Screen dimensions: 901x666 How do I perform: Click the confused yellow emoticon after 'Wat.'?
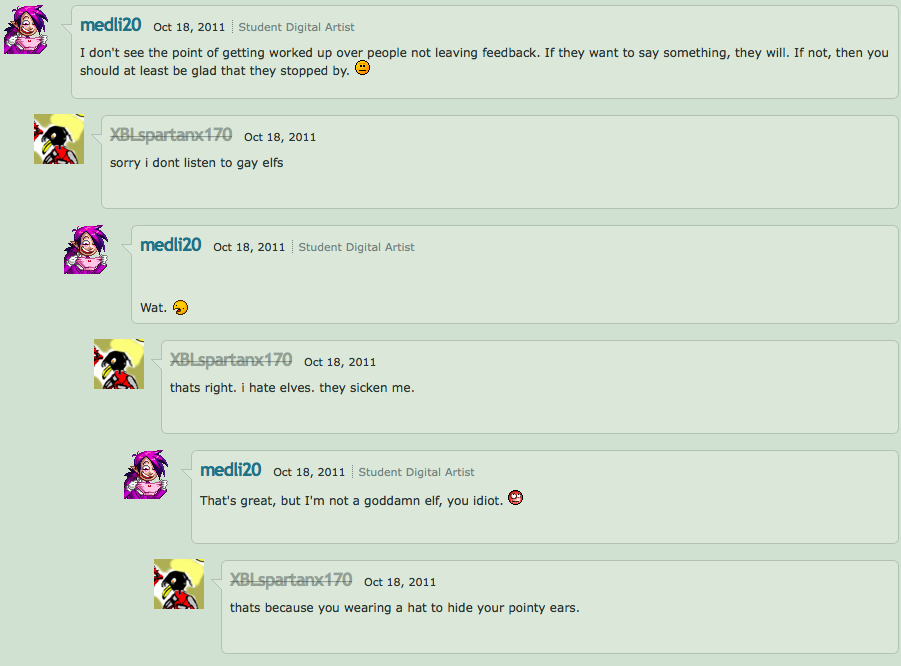tap(180, 307)
